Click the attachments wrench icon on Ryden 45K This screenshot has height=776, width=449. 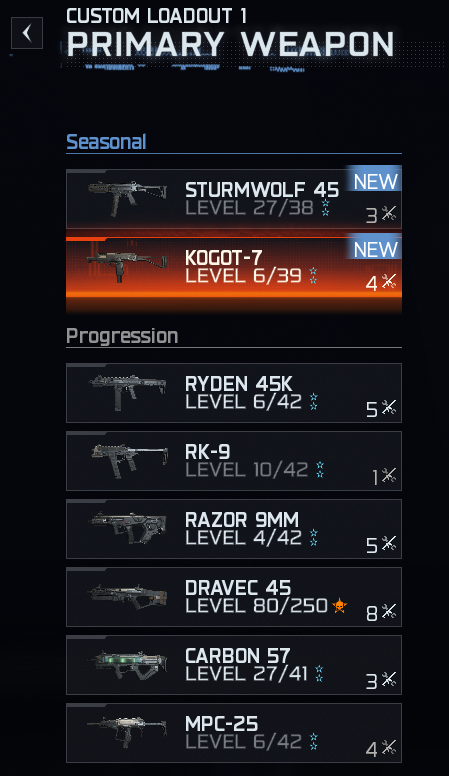pos(389,407)
